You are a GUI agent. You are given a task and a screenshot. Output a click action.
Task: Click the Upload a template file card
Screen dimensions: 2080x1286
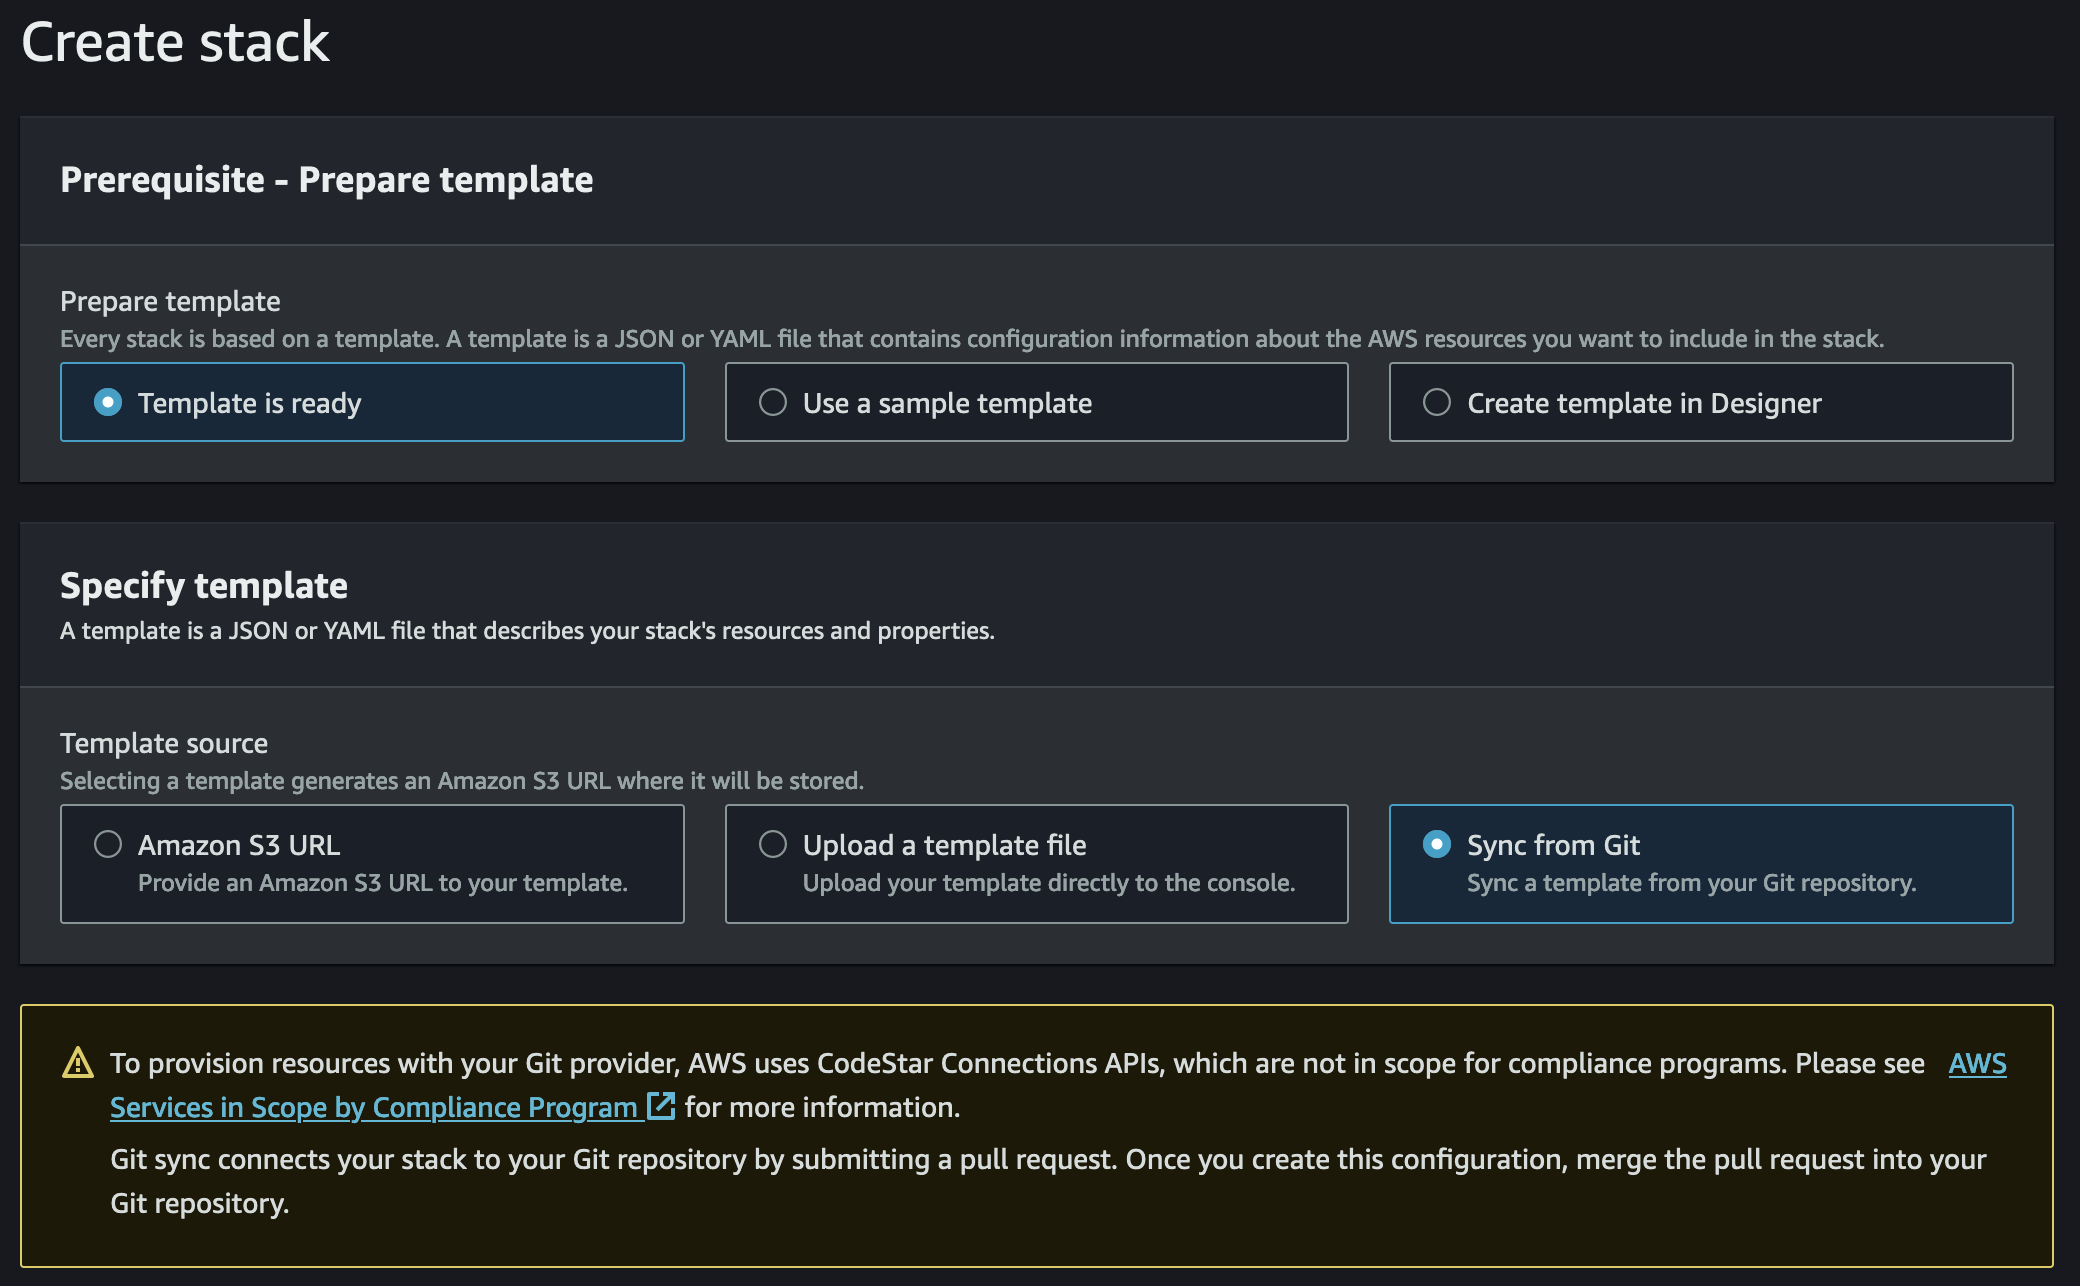[1036, 862]
